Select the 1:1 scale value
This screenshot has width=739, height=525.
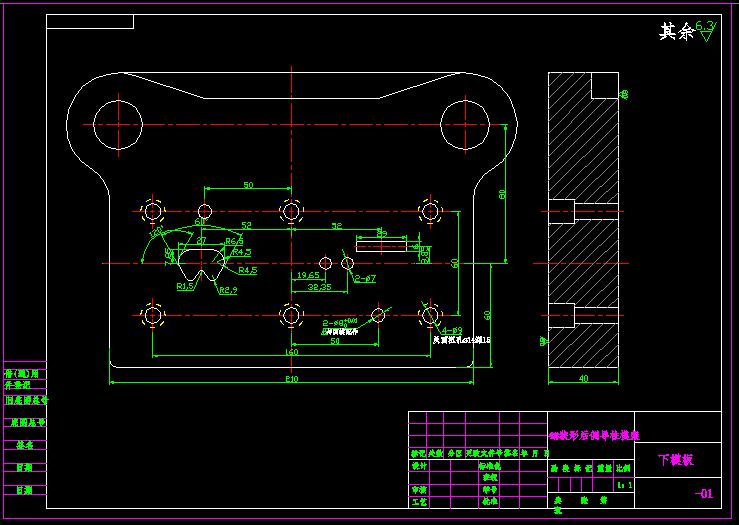click(x=624, y=484)
